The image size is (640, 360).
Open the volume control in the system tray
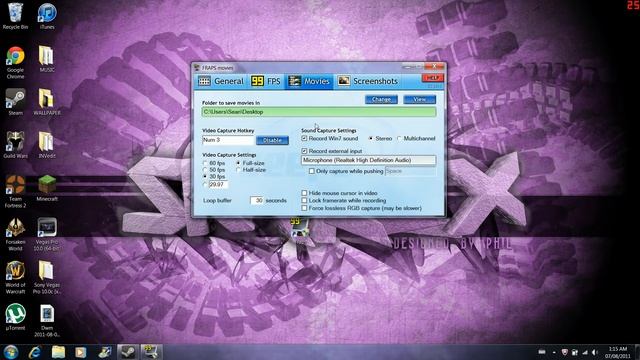point(595,352)
